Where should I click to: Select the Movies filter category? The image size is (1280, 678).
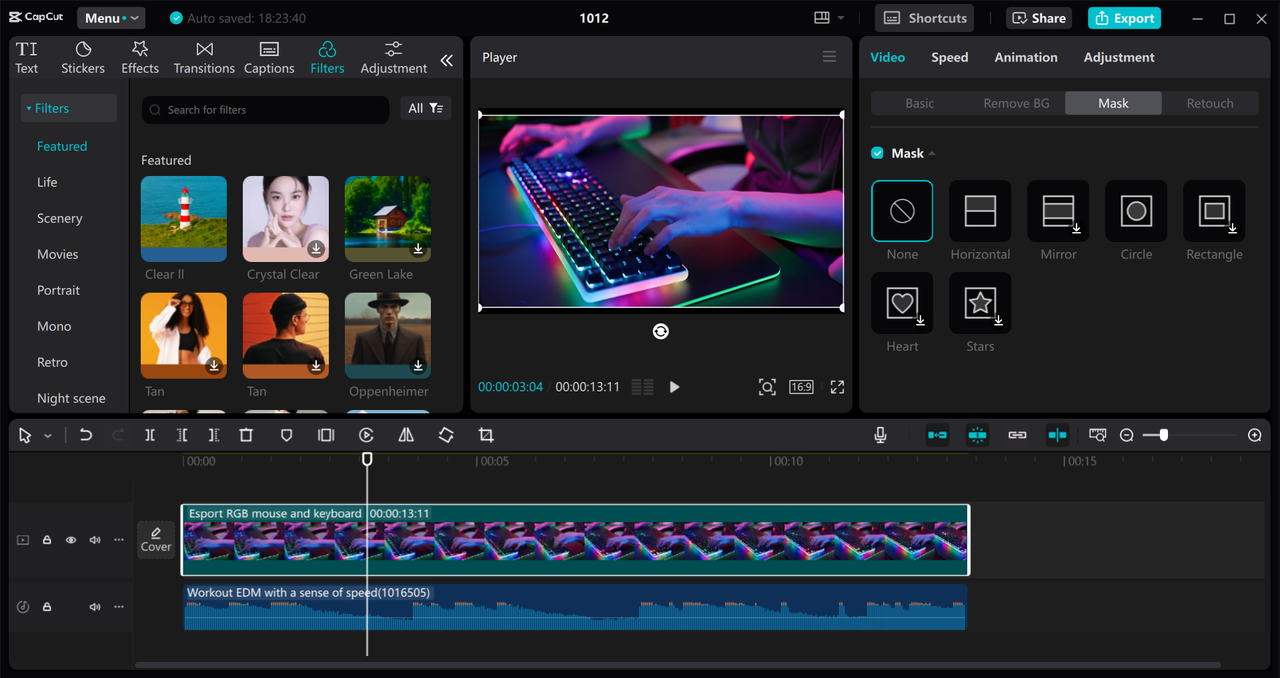coord(58,254)
